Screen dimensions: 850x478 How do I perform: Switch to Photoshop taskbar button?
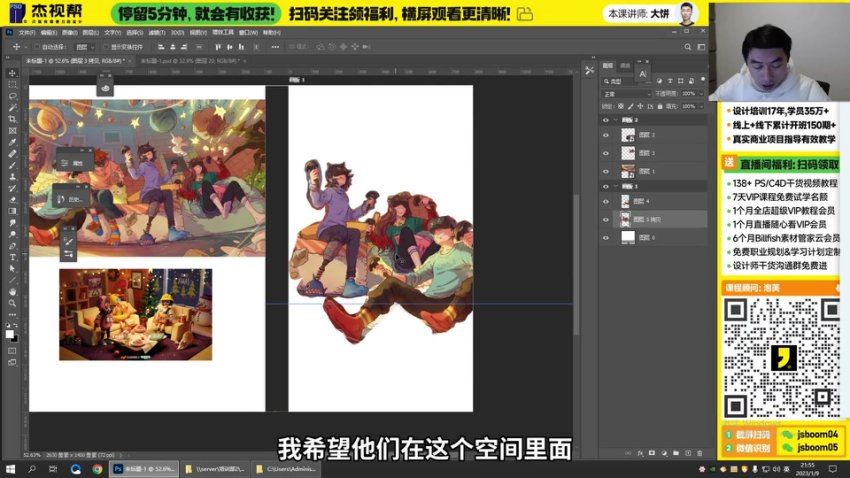(144, 469)
